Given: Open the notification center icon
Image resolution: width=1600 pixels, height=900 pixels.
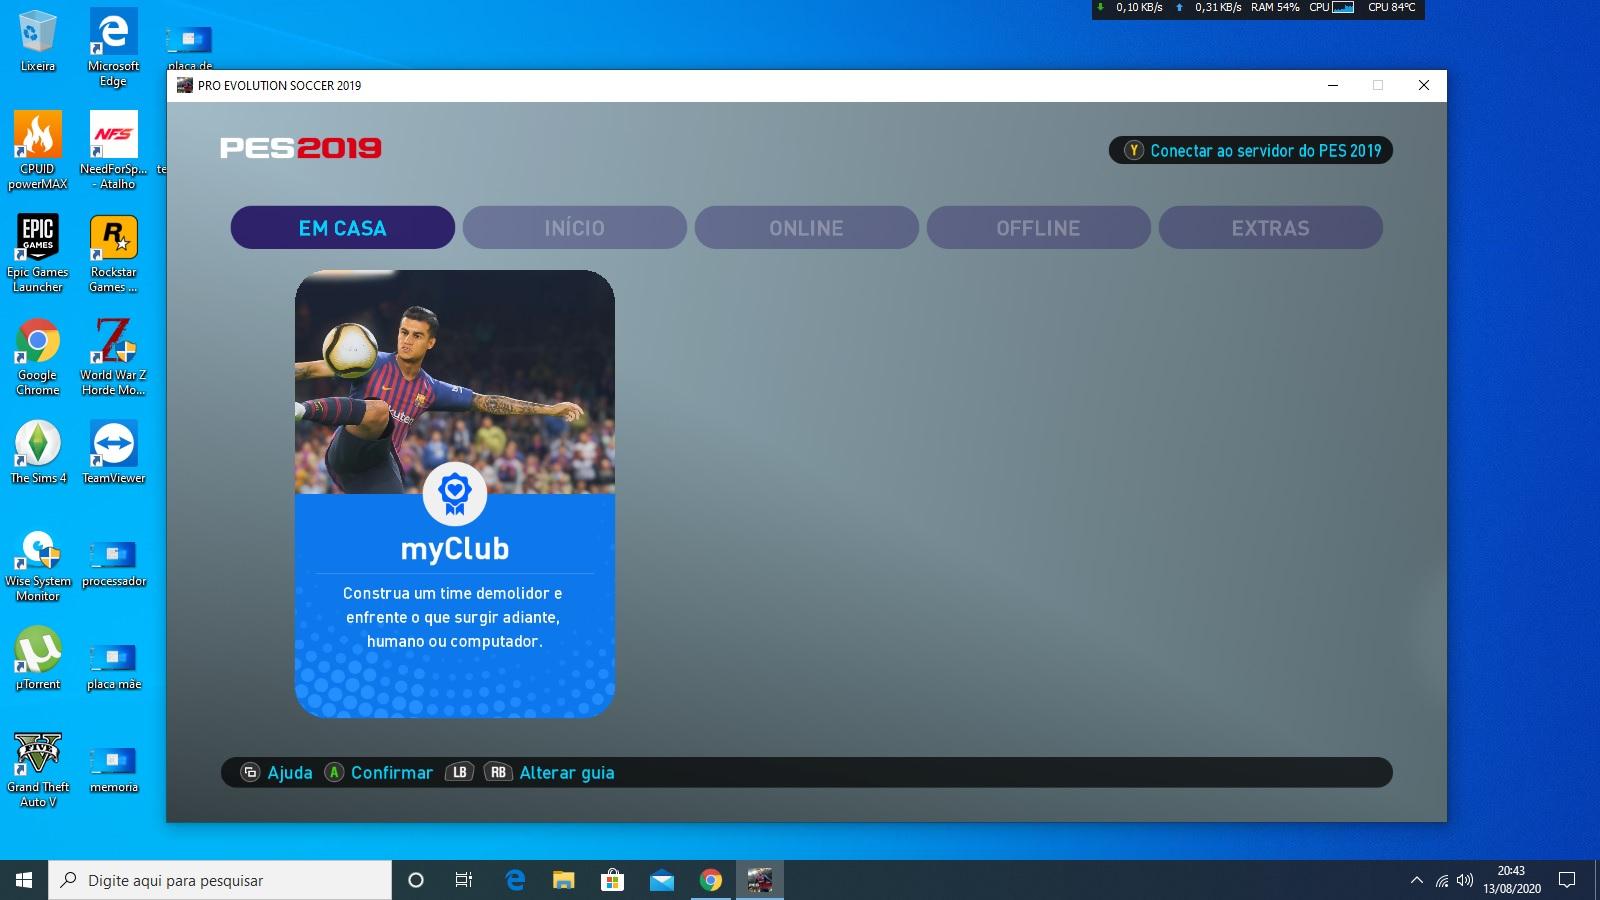Looking at the screenshot, I should point(1567,880).
